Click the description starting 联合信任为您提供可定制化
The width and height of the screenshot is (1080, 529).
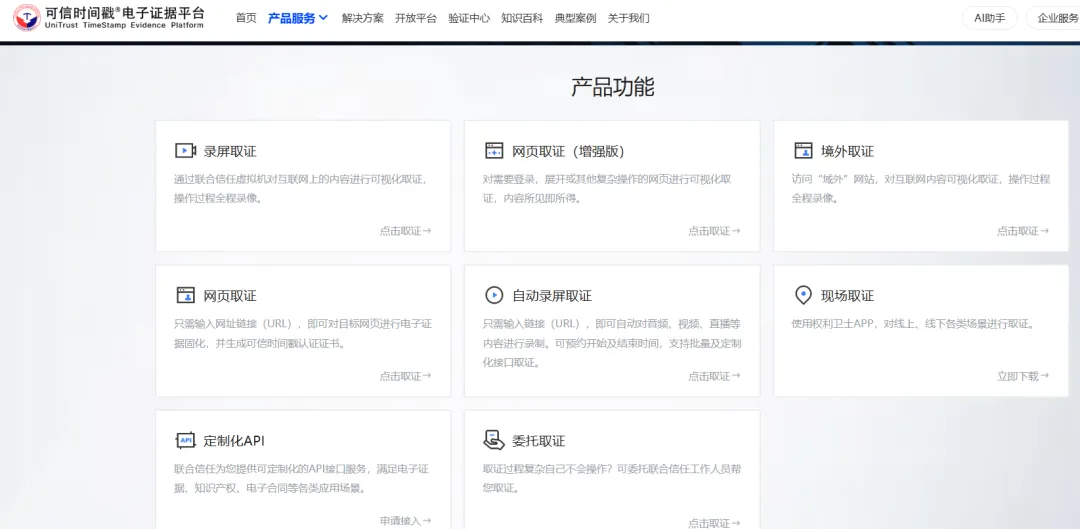pos(302,478)
